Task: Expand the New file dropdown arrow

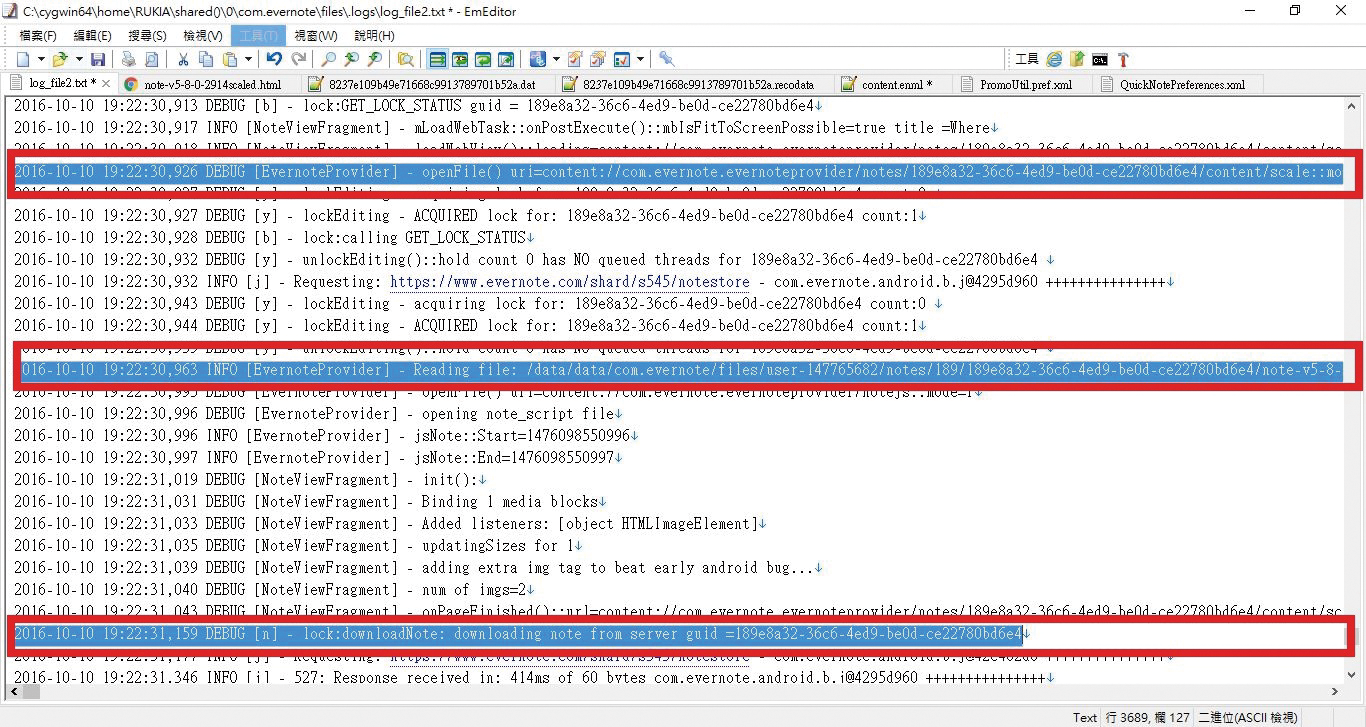Action: 41,59
